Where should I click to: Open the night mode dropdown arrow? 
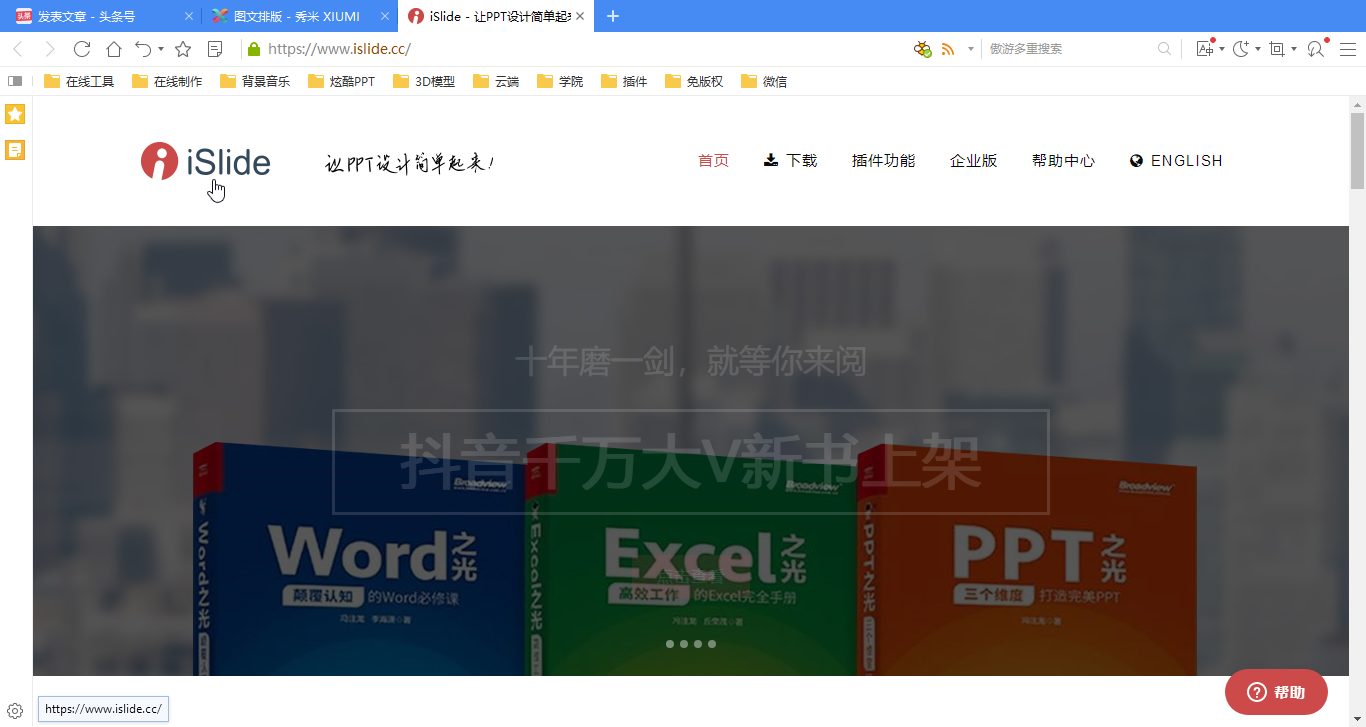(1258, 49)
